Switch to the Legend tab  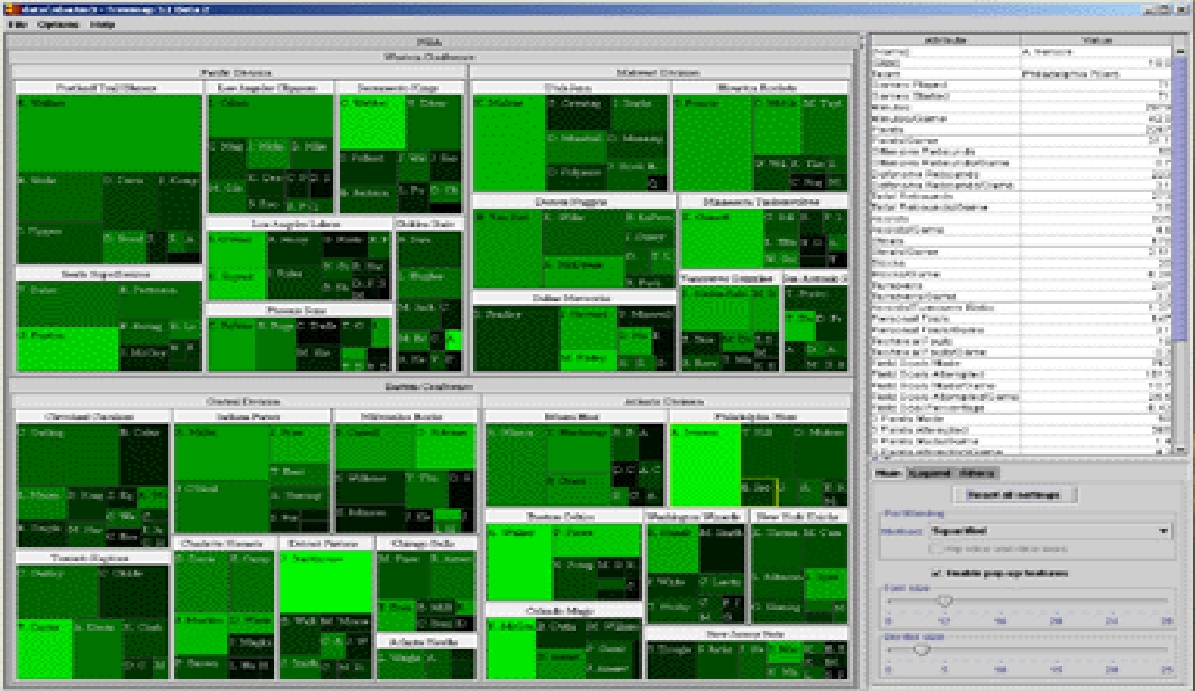click(930, 473)
